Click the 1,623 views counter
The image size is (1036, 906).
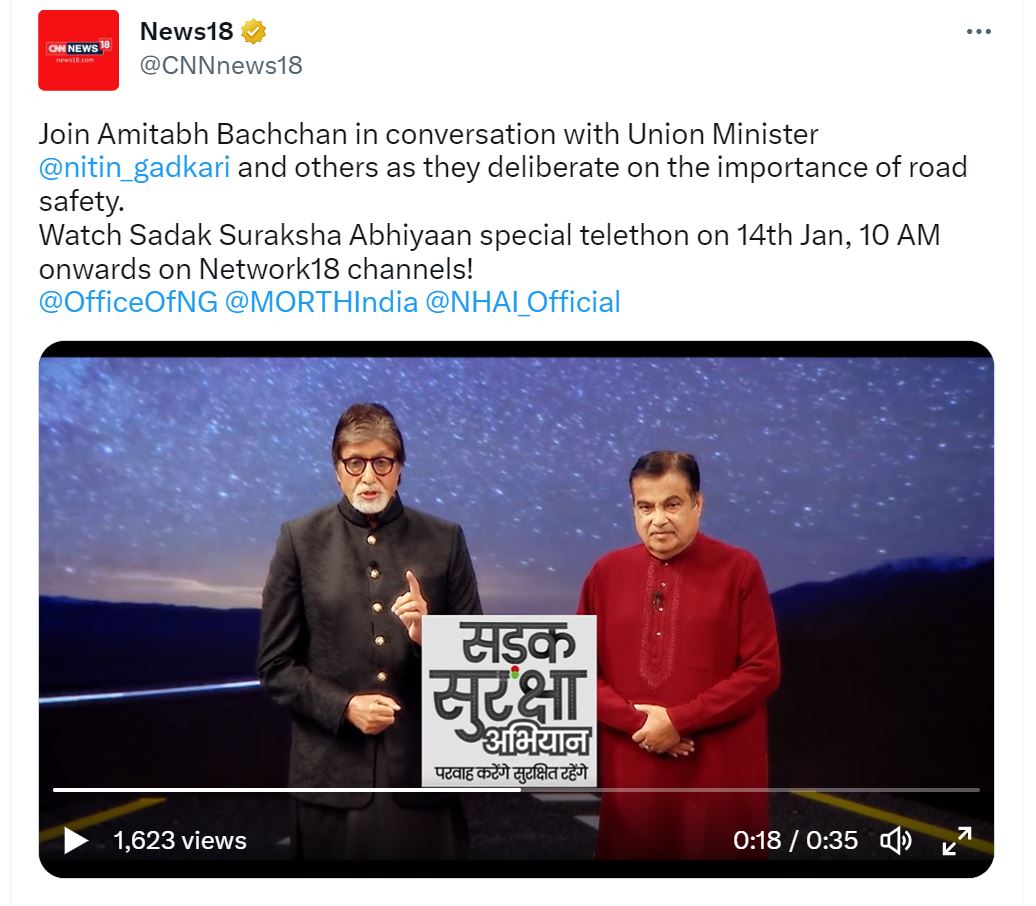tap(180, 841)
